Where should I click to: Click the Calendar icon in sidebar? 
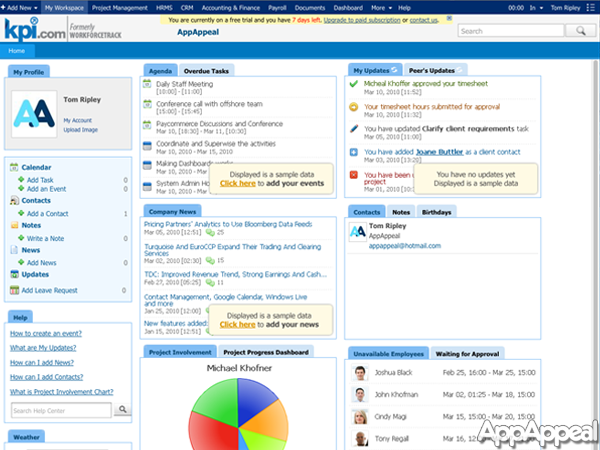pyautogui.click(x=13, y=167)
